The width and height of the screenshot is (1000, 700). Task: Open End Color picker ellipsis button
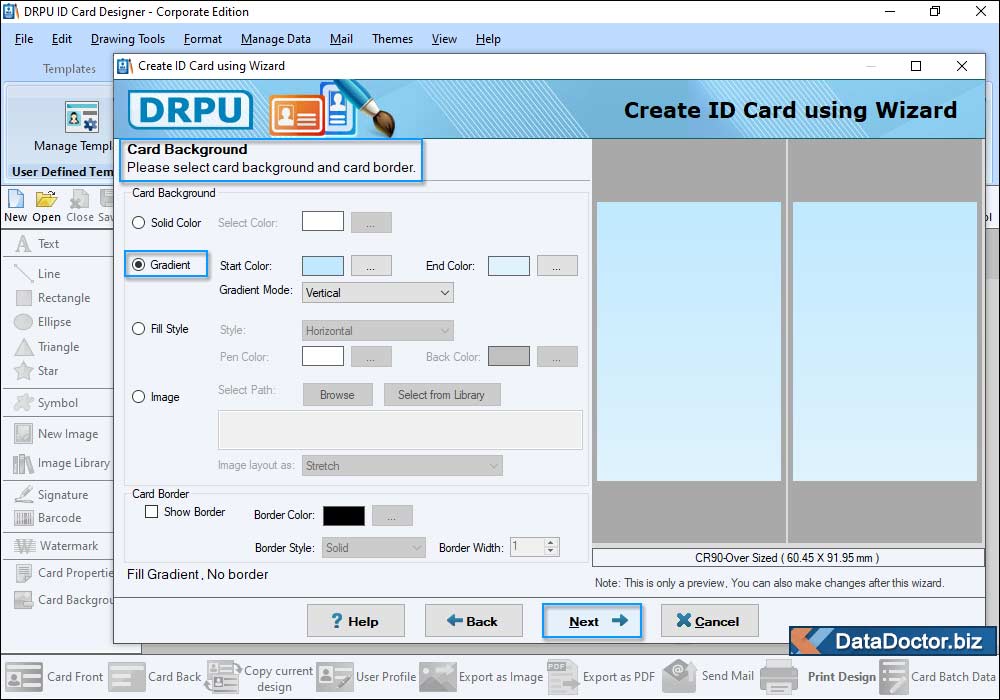(557, 265)
